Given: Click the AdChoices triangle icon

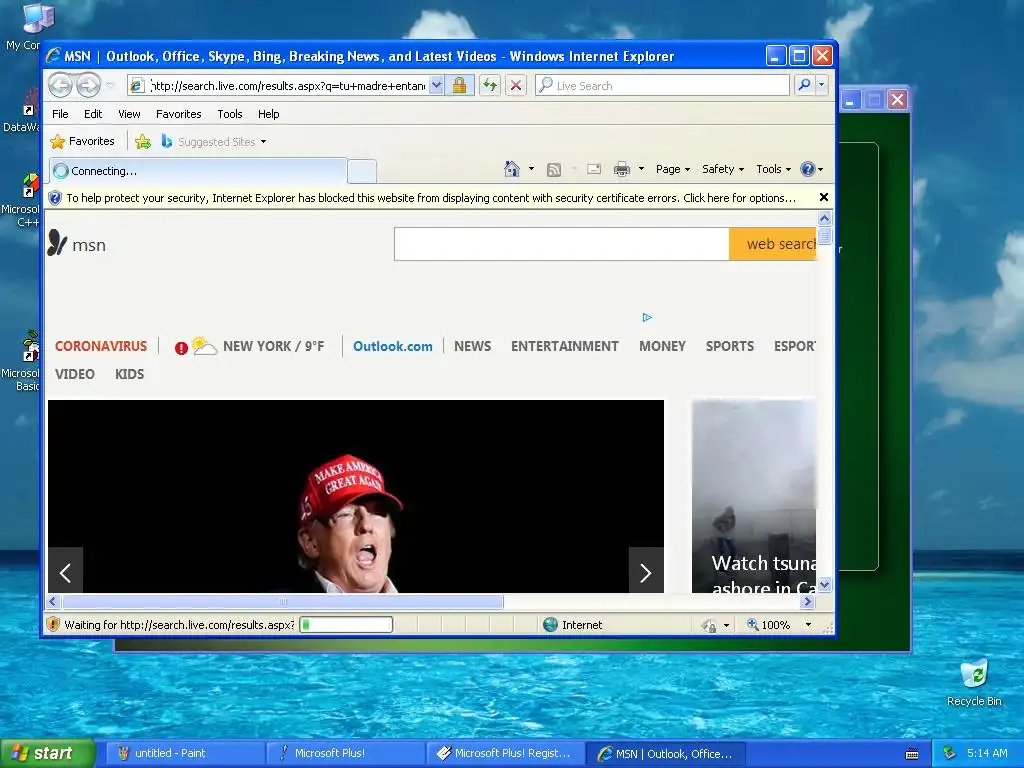Looking at the screenshot, I should 647,317.
